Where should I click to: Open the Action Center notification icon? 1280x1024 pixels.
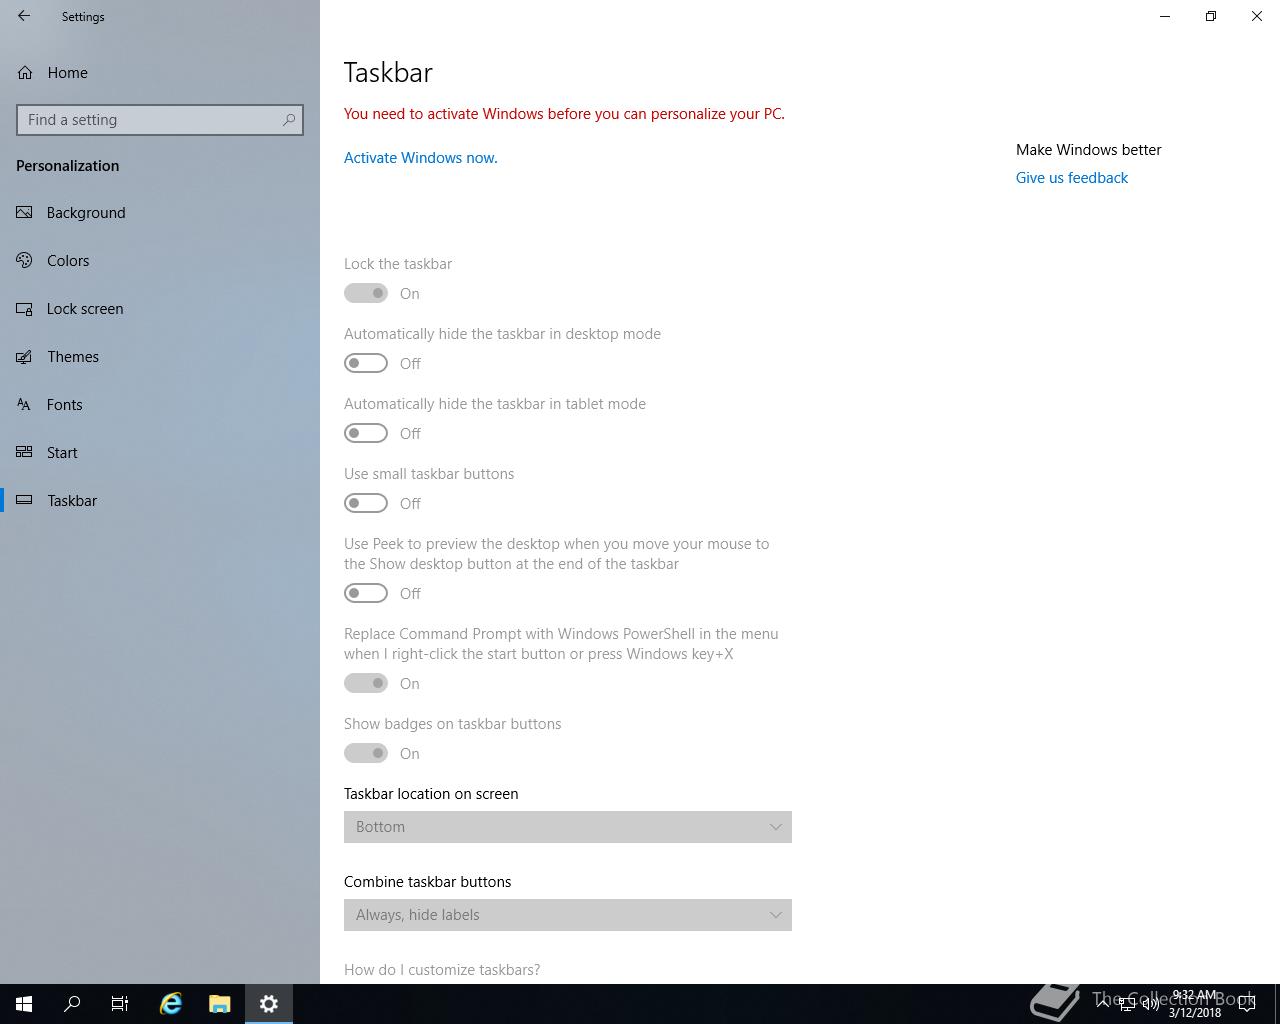click(1247, 1004)
